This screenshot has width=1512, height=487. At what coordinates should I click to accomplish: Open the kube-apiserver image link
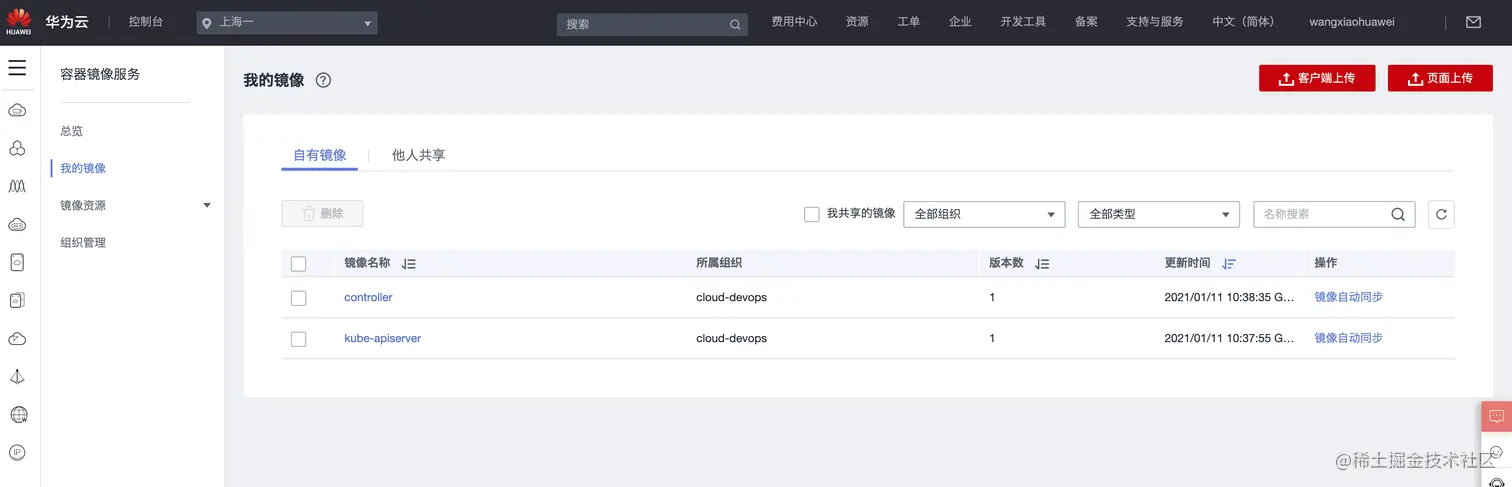click(x=383, y=338)
